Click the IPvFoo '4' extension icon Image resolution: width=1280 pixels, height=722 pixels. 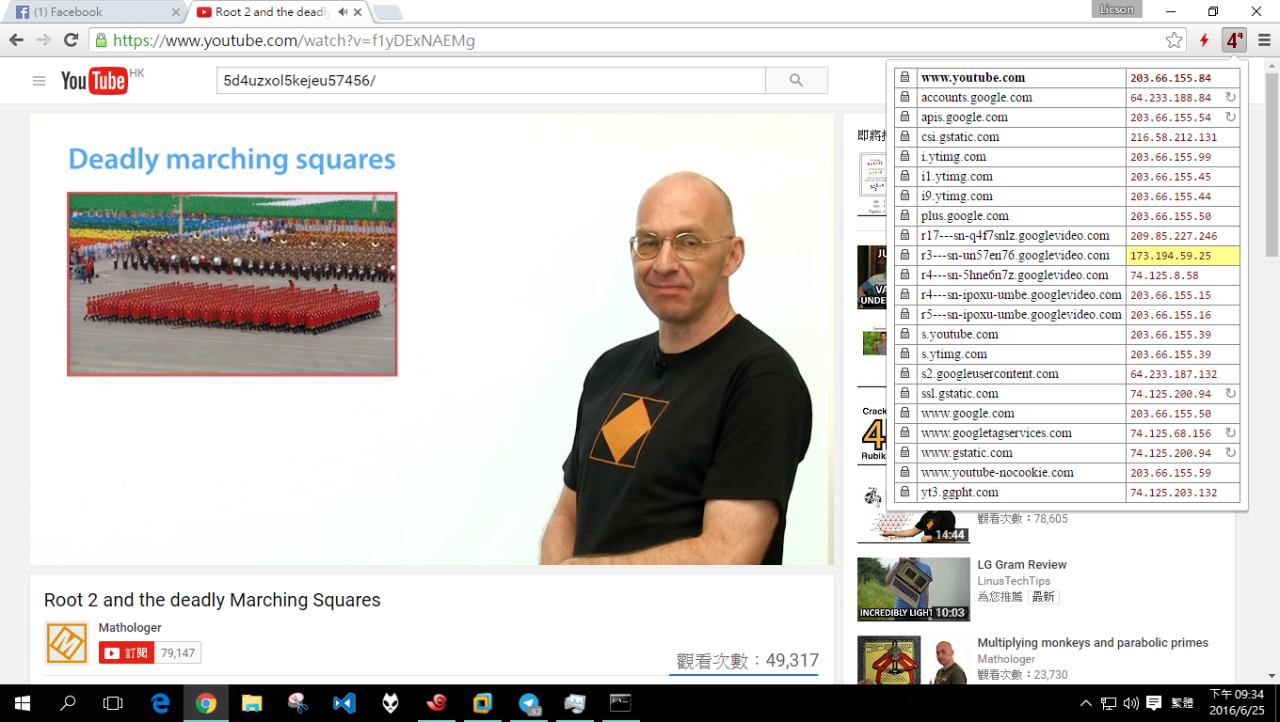1235,40
